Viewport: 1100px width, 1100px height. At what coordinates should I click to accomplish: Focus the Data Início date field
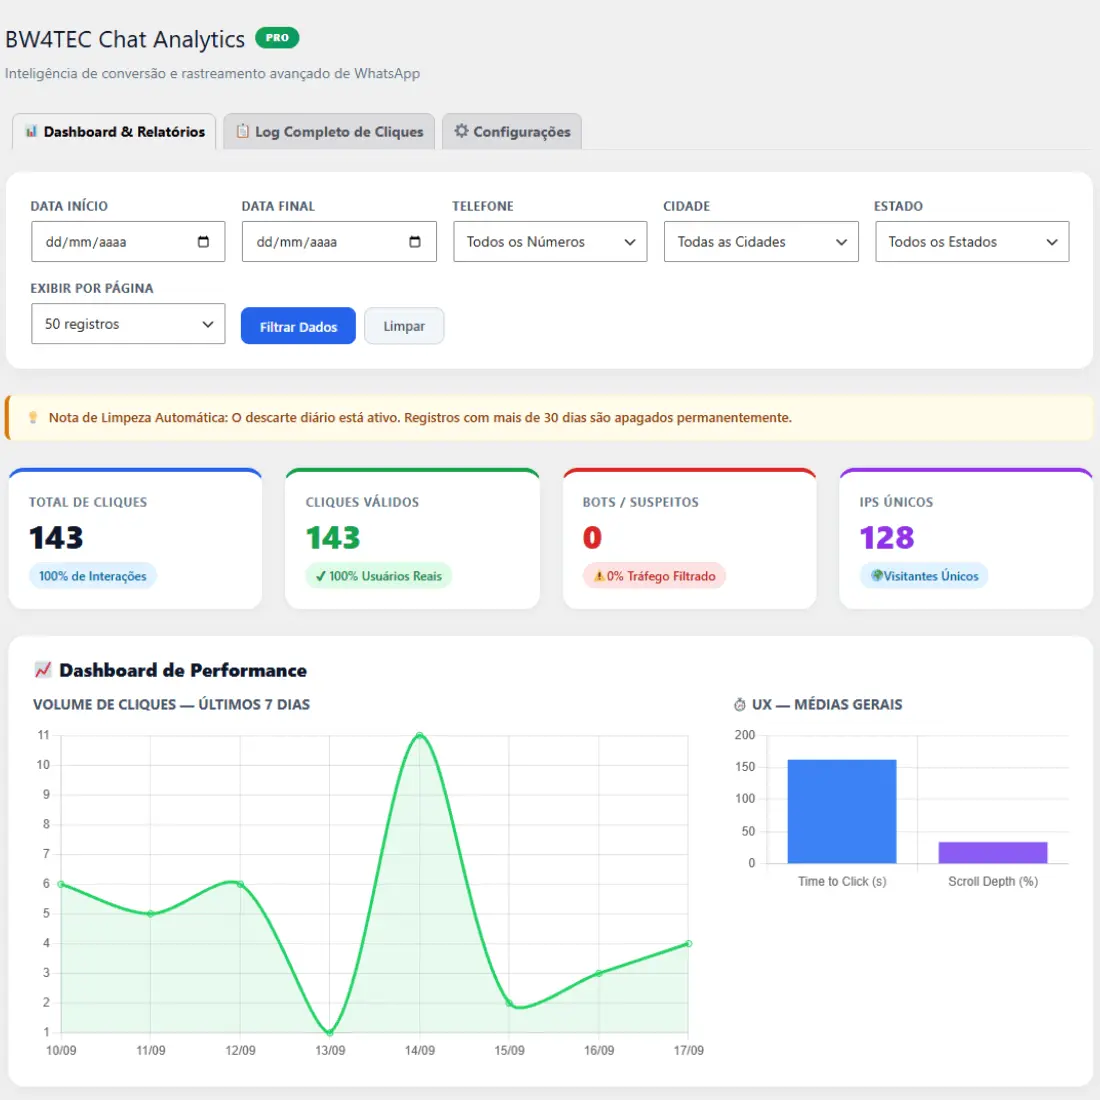point(128,242)
